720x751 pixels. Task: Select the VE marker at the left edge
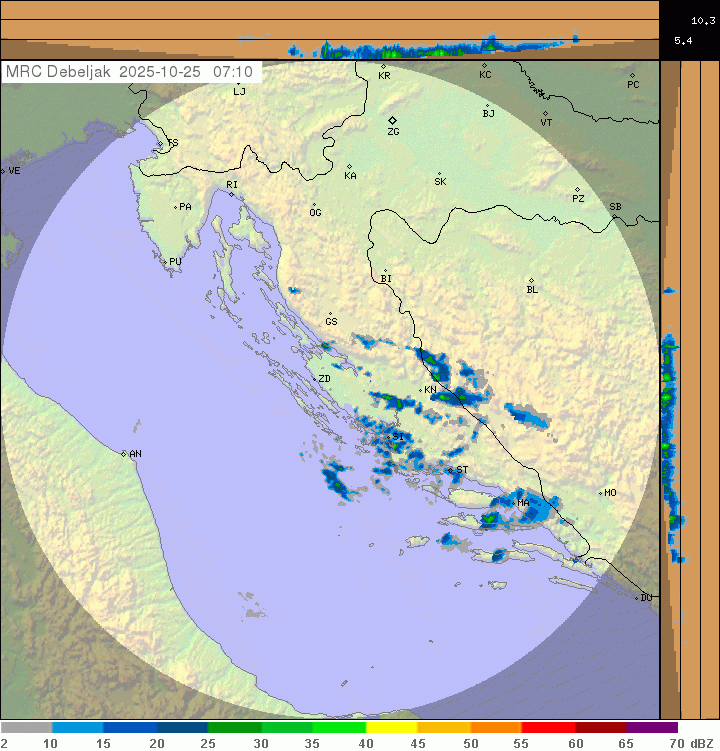[x=3, y=171]
